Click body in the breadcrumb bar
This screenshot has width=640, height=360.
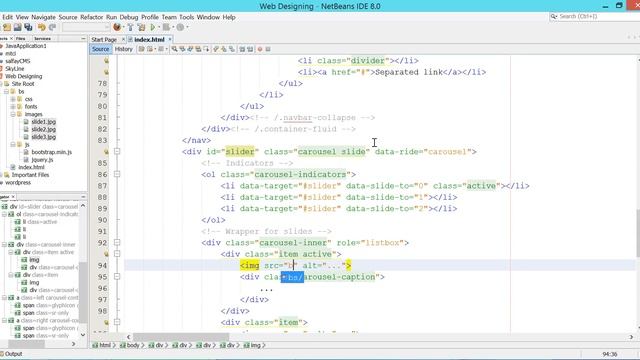(x=133, y=345)
